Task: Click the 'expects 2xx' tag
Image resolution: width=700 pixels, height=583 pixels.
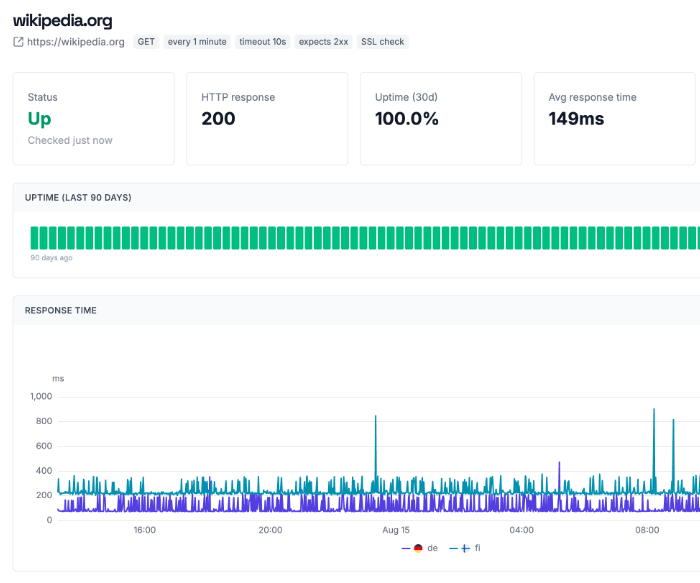Action: [323, 42]
